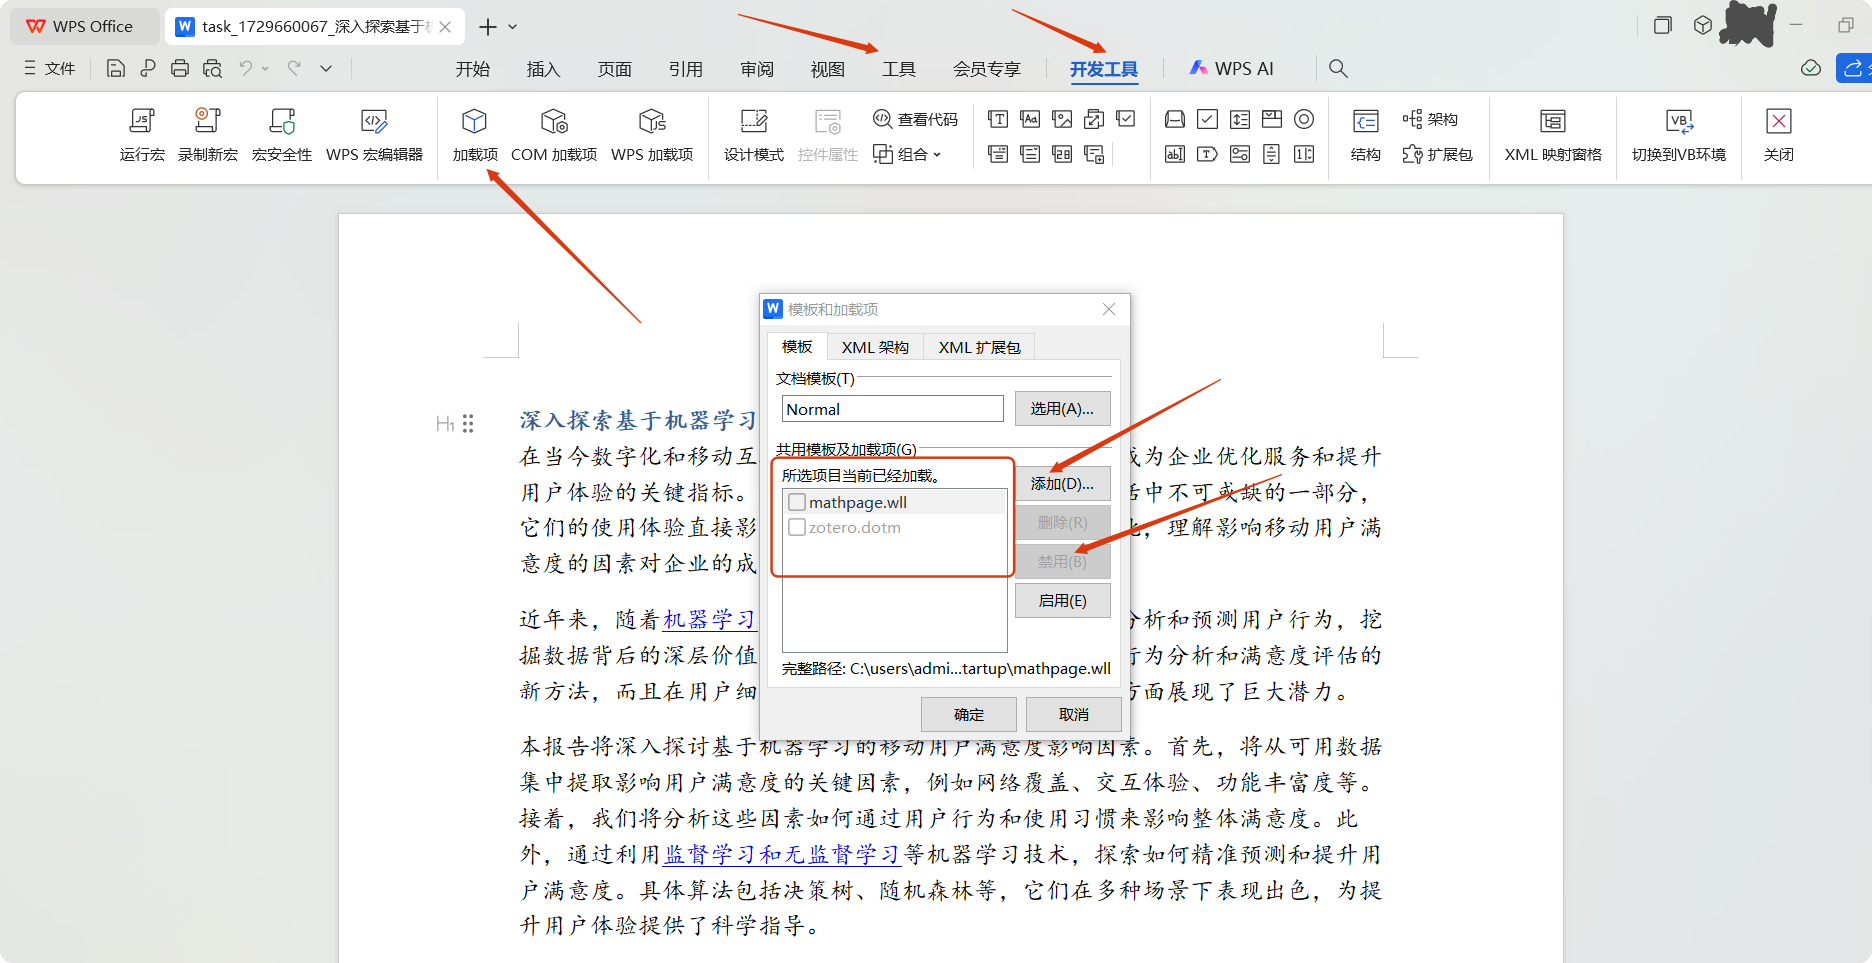Viewport: 1872px width, 963px height.
Task: Click the Print Preview icon
Action: click(x=212, y=68)
